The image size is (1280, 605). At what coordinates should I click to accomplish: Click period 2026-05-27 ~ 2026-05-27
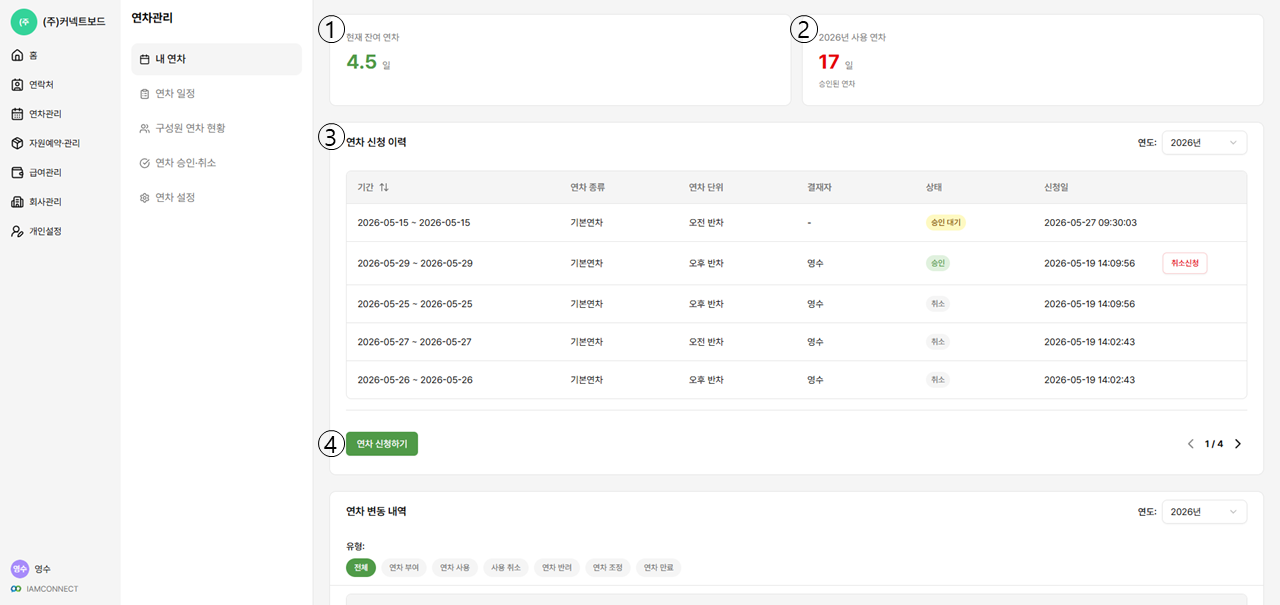point(414,342)
